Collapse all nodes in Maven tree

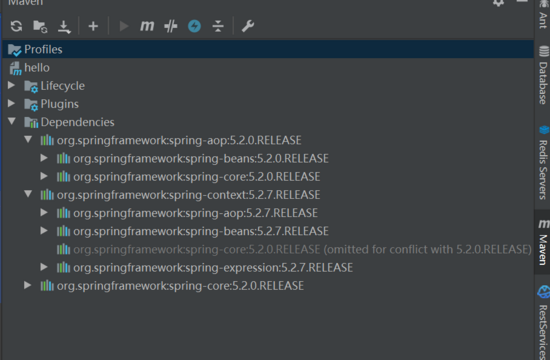(x=218, y=26)
